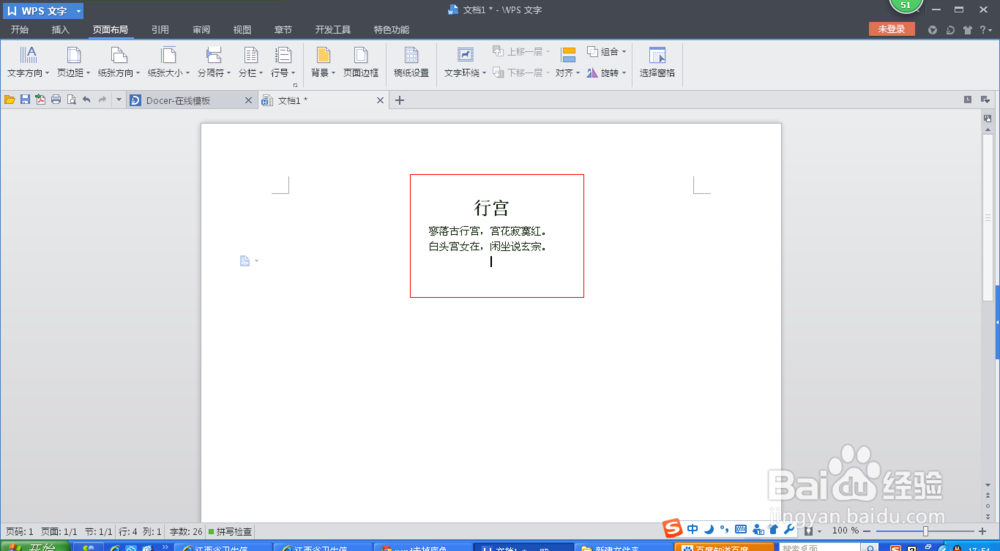This screenshot has height=551, width=1000.
Task: Close the Docer-在线模板 tab
Action: coord(249,100)
